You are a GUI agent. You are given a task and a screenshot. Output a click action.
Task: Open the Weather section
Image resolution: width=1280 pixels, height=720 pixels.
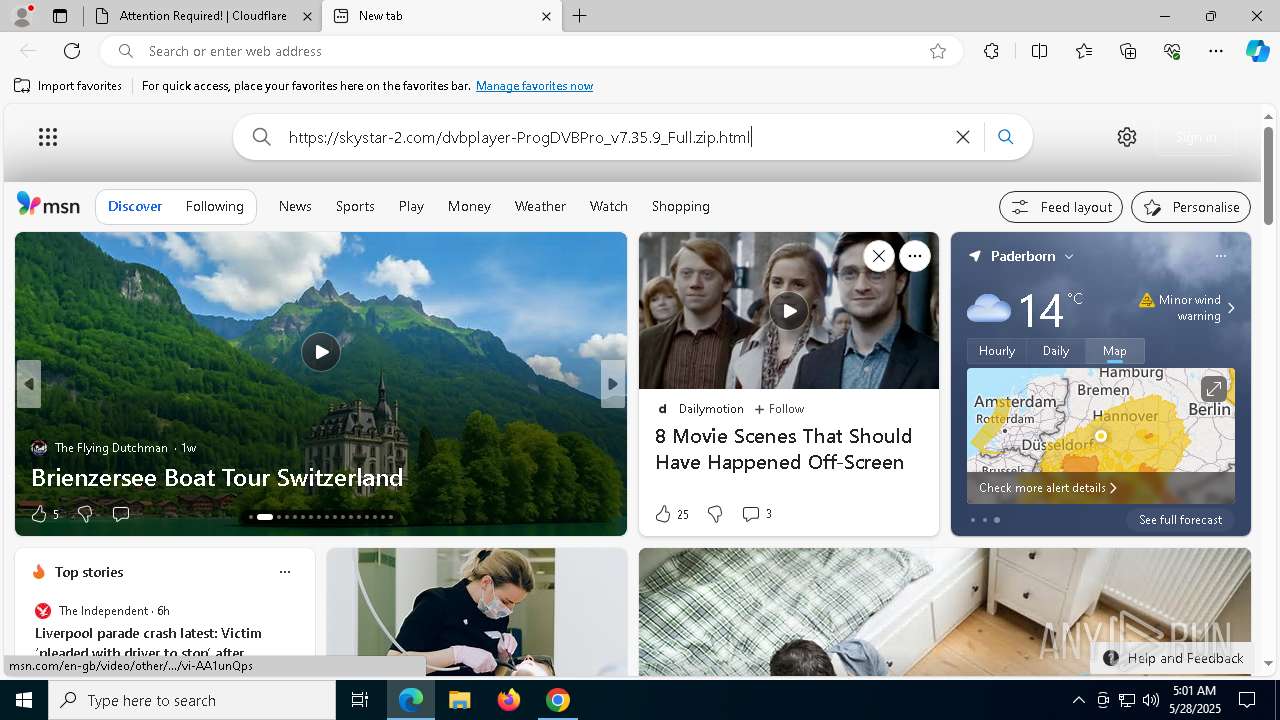coord(540,206)
